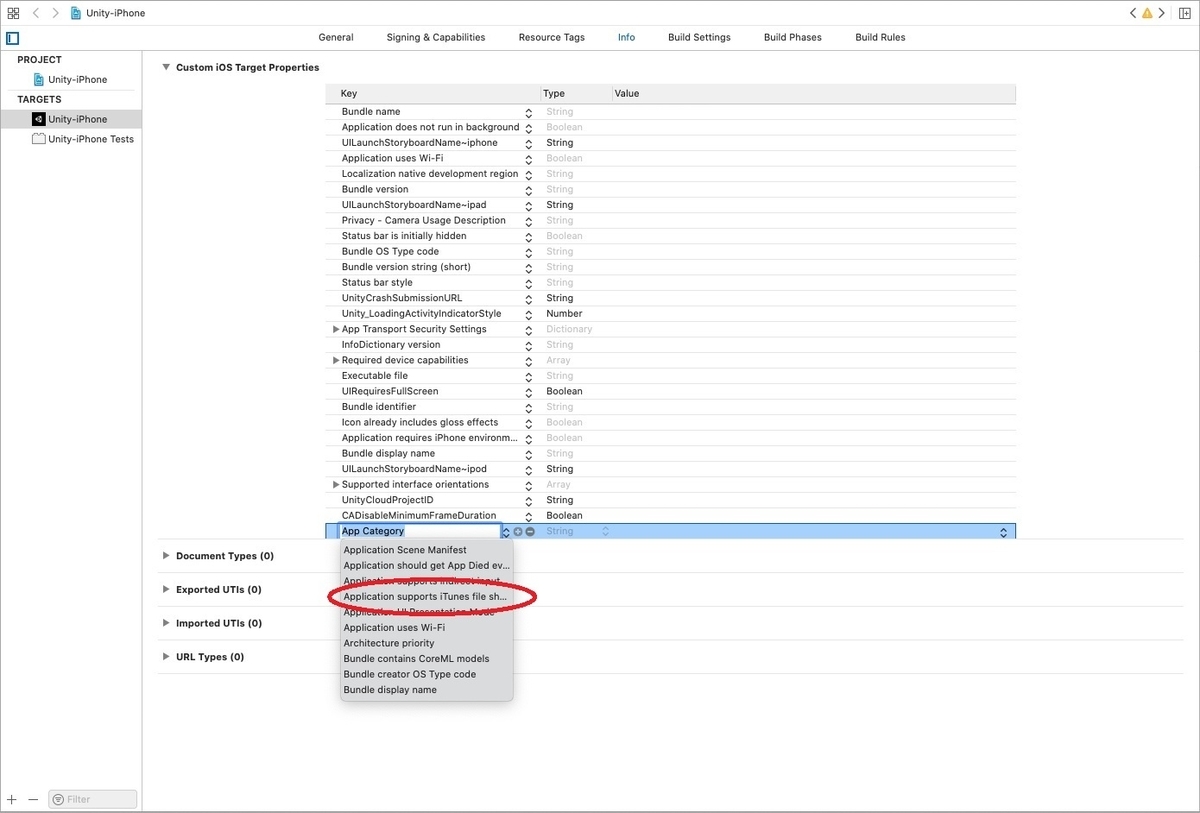Select UIRequiresFullScreen row
The image size is (1200, 813).
[x=670, y=391]
